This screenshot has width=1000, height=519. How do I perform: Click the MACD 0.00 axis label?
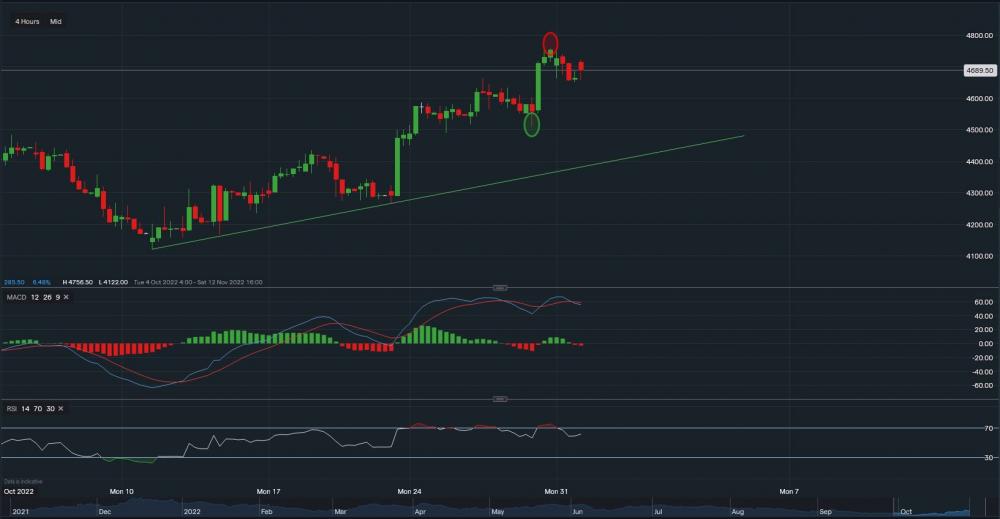click(985, 344)
